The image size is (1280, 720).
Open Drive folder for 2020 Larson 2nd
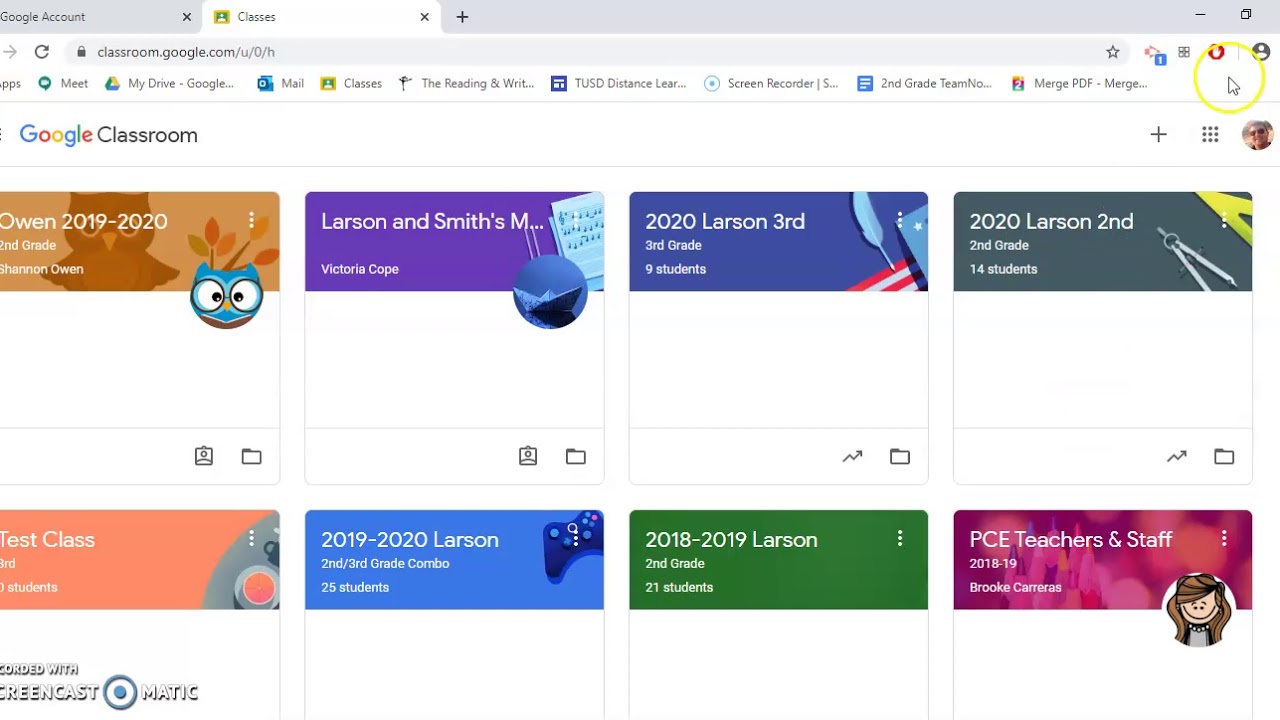(x=1224, y=456)
